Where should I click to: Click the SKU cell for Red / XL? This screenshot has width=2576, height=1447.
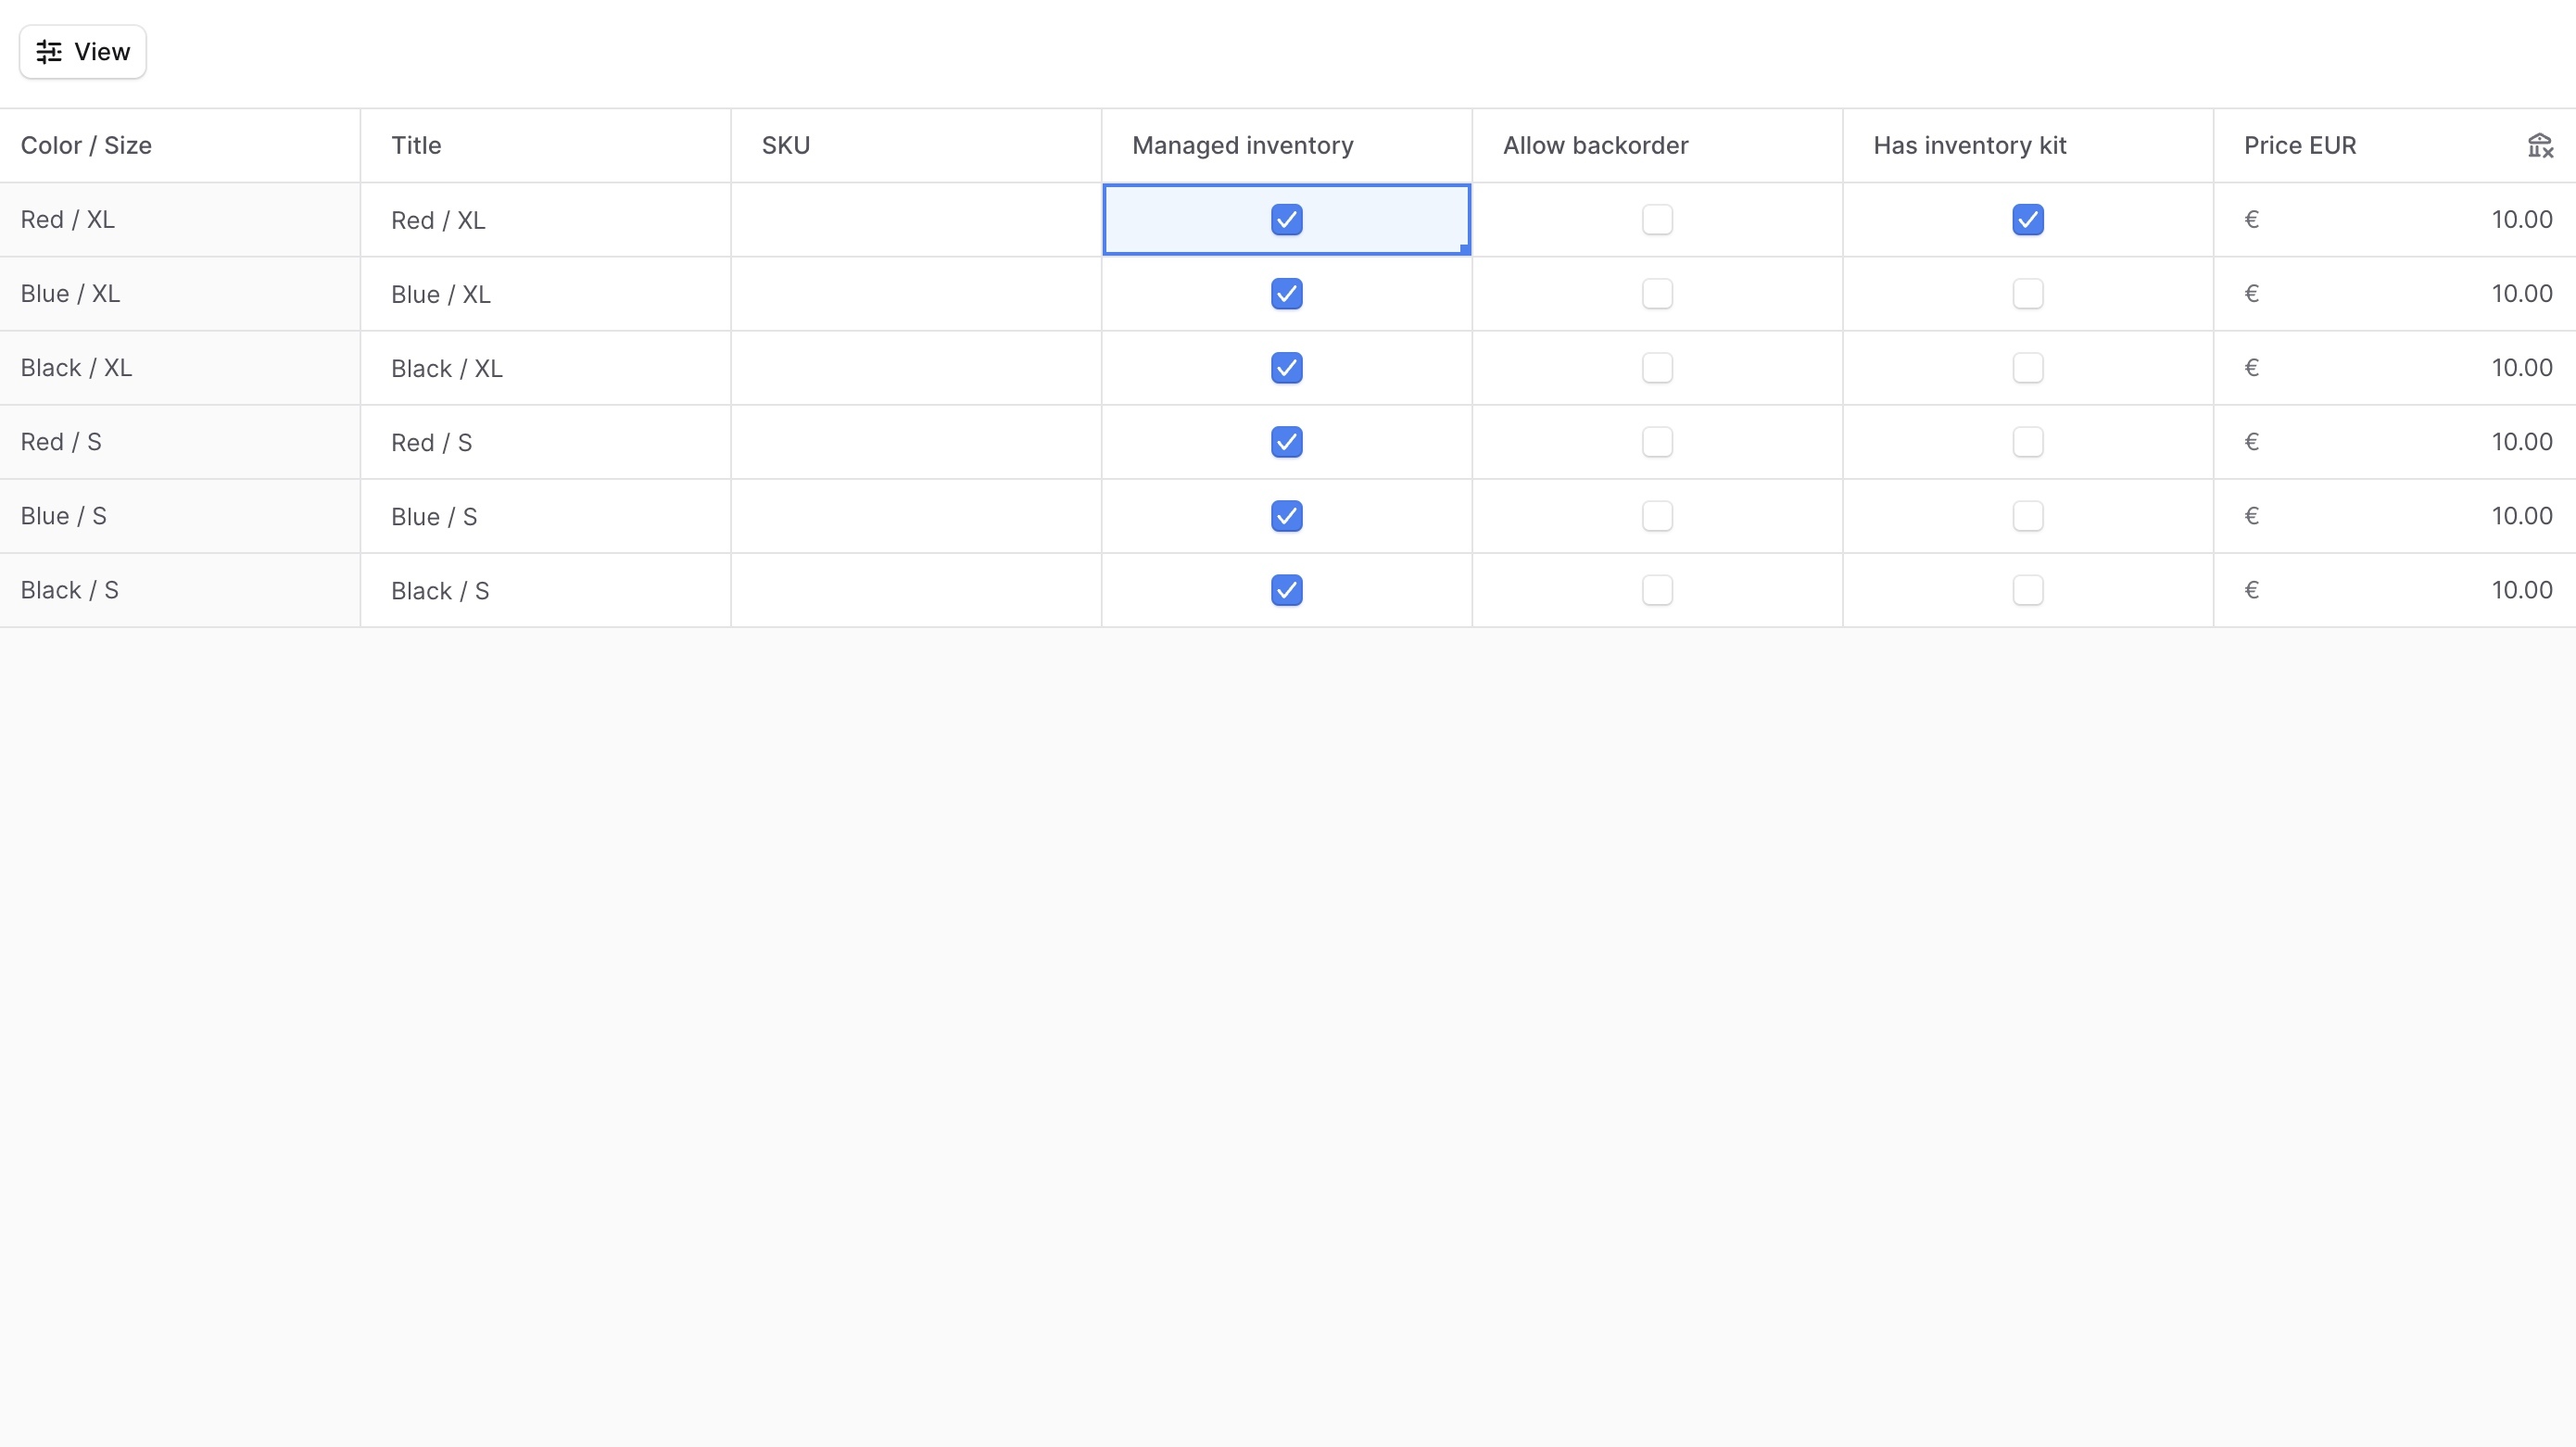click(915, 219)
